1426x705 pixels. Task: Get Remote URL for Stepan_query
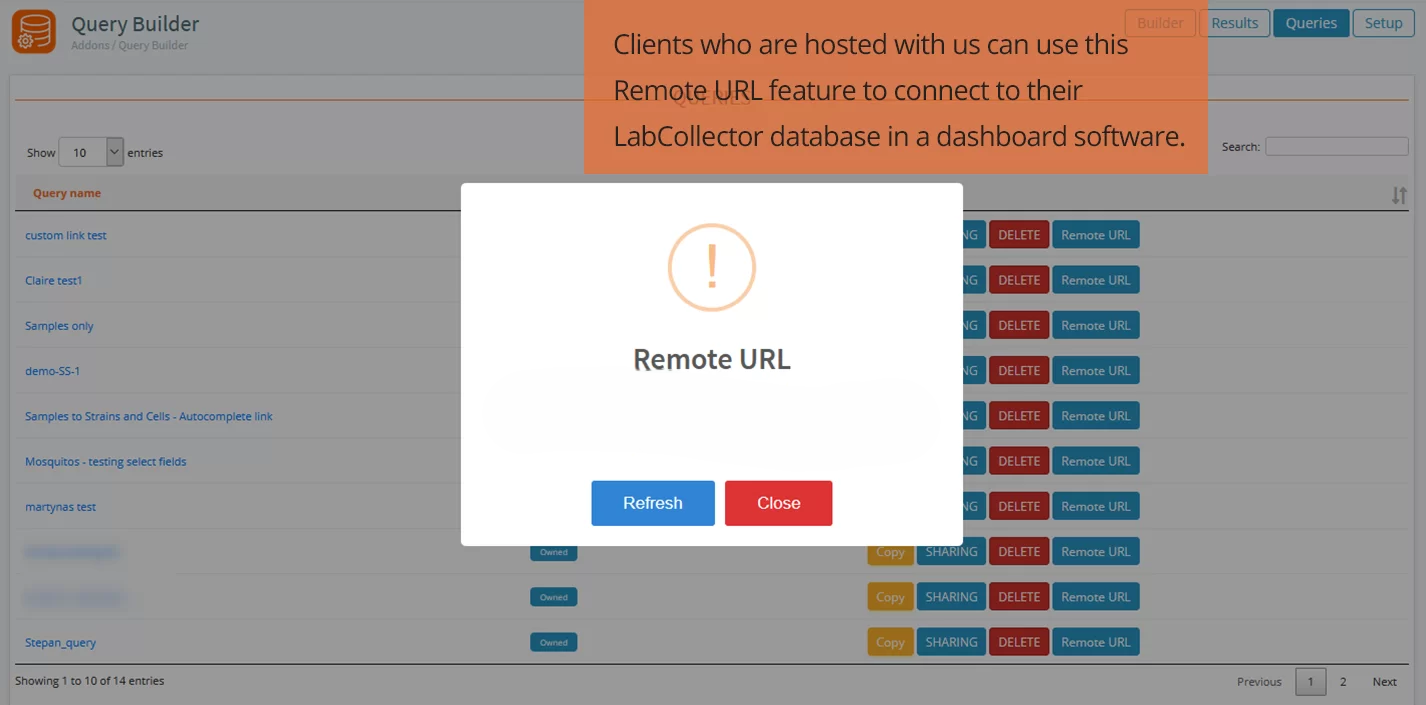pyautogui.click(x=1096, y=642)
